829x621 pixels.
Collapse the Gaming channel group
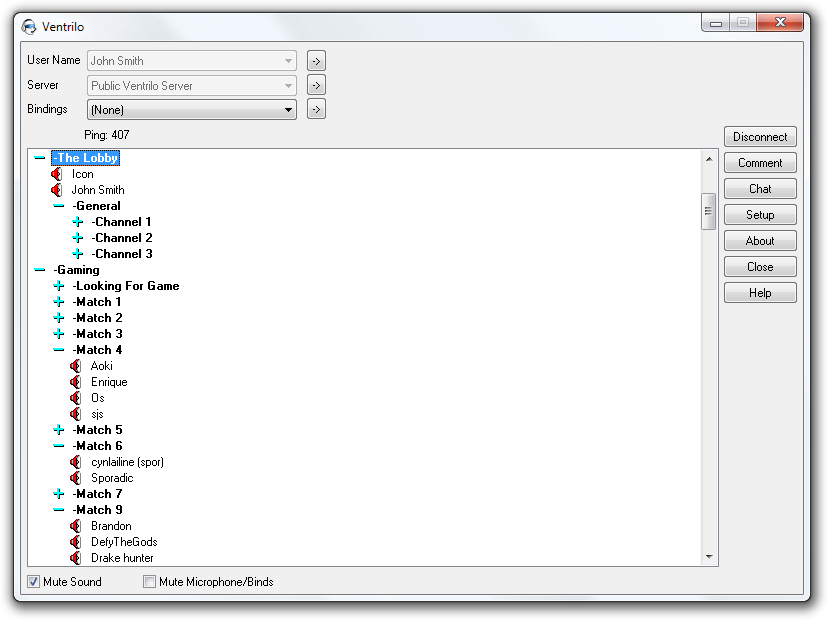(x=40, y=270)
